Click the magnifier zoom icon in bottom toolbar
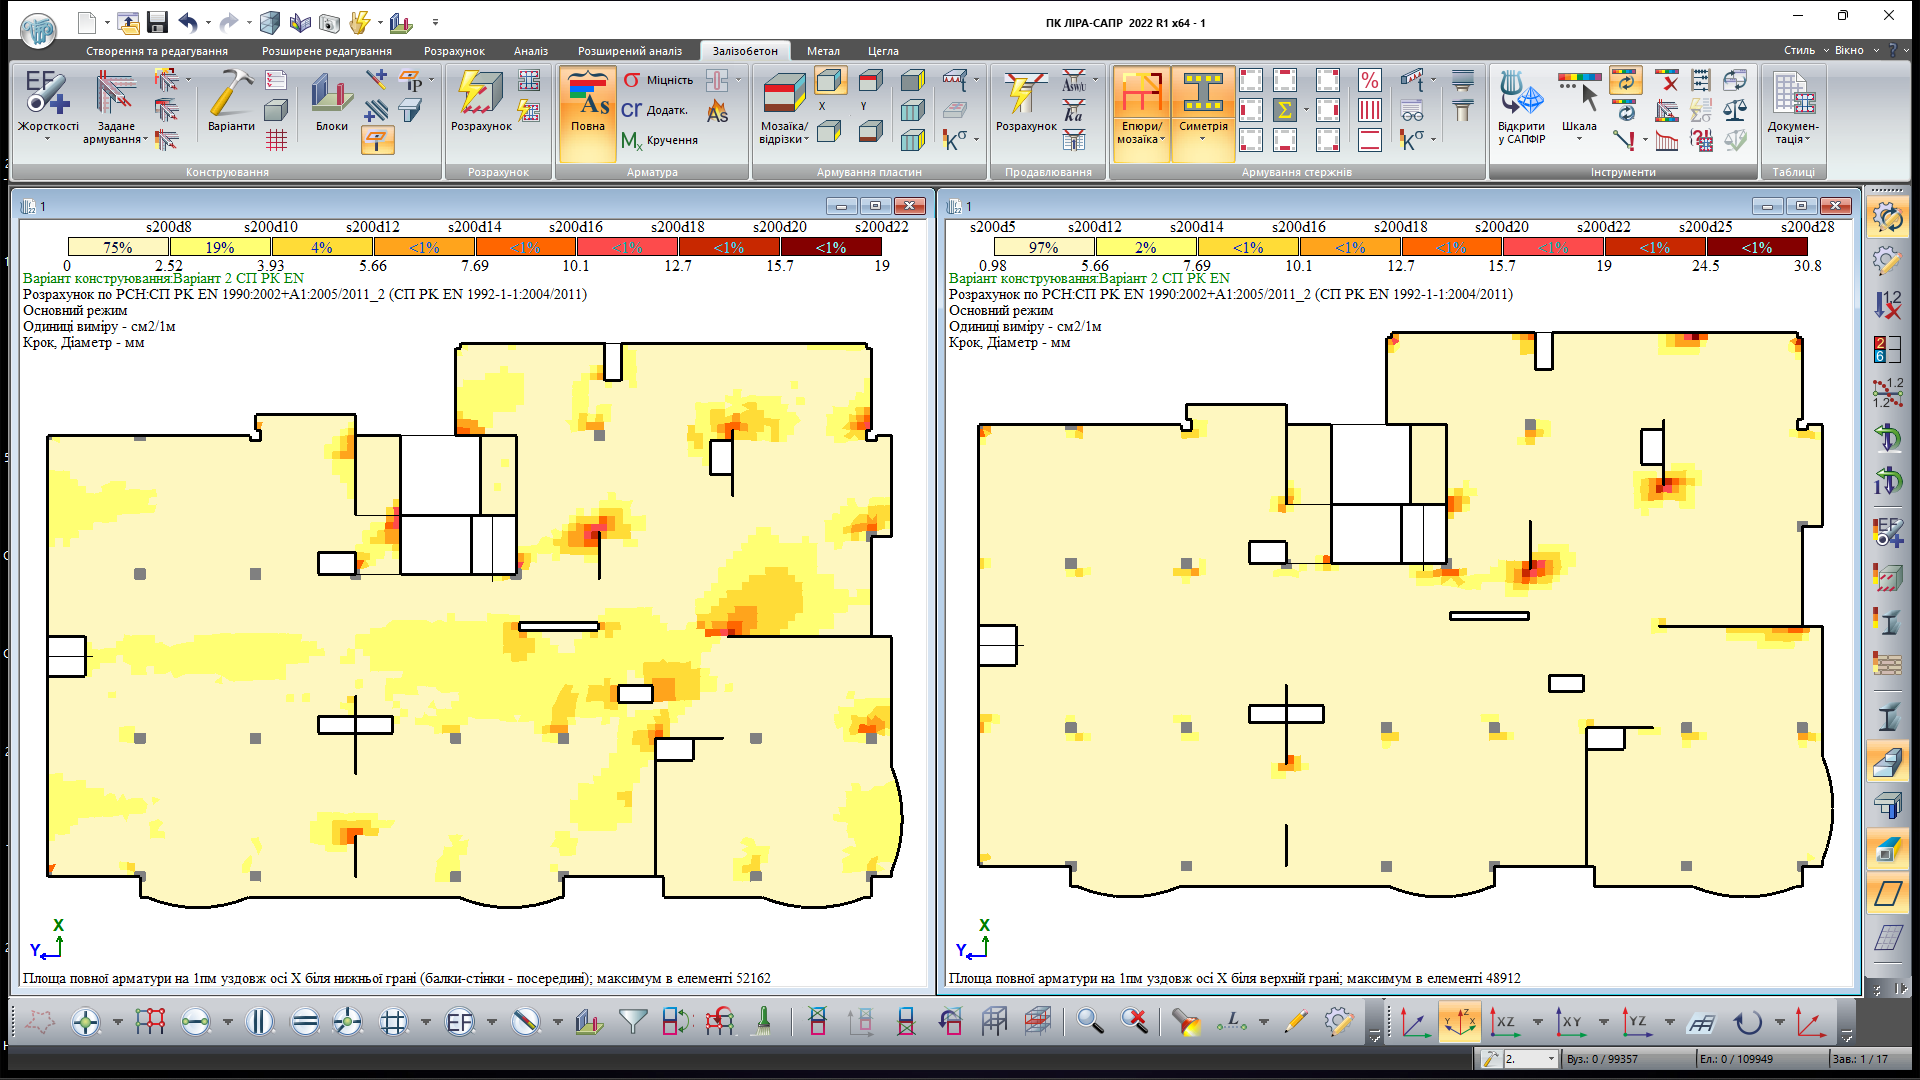The height and width of the screenshot is (1080, 1920). (x=1089, y=1021)
